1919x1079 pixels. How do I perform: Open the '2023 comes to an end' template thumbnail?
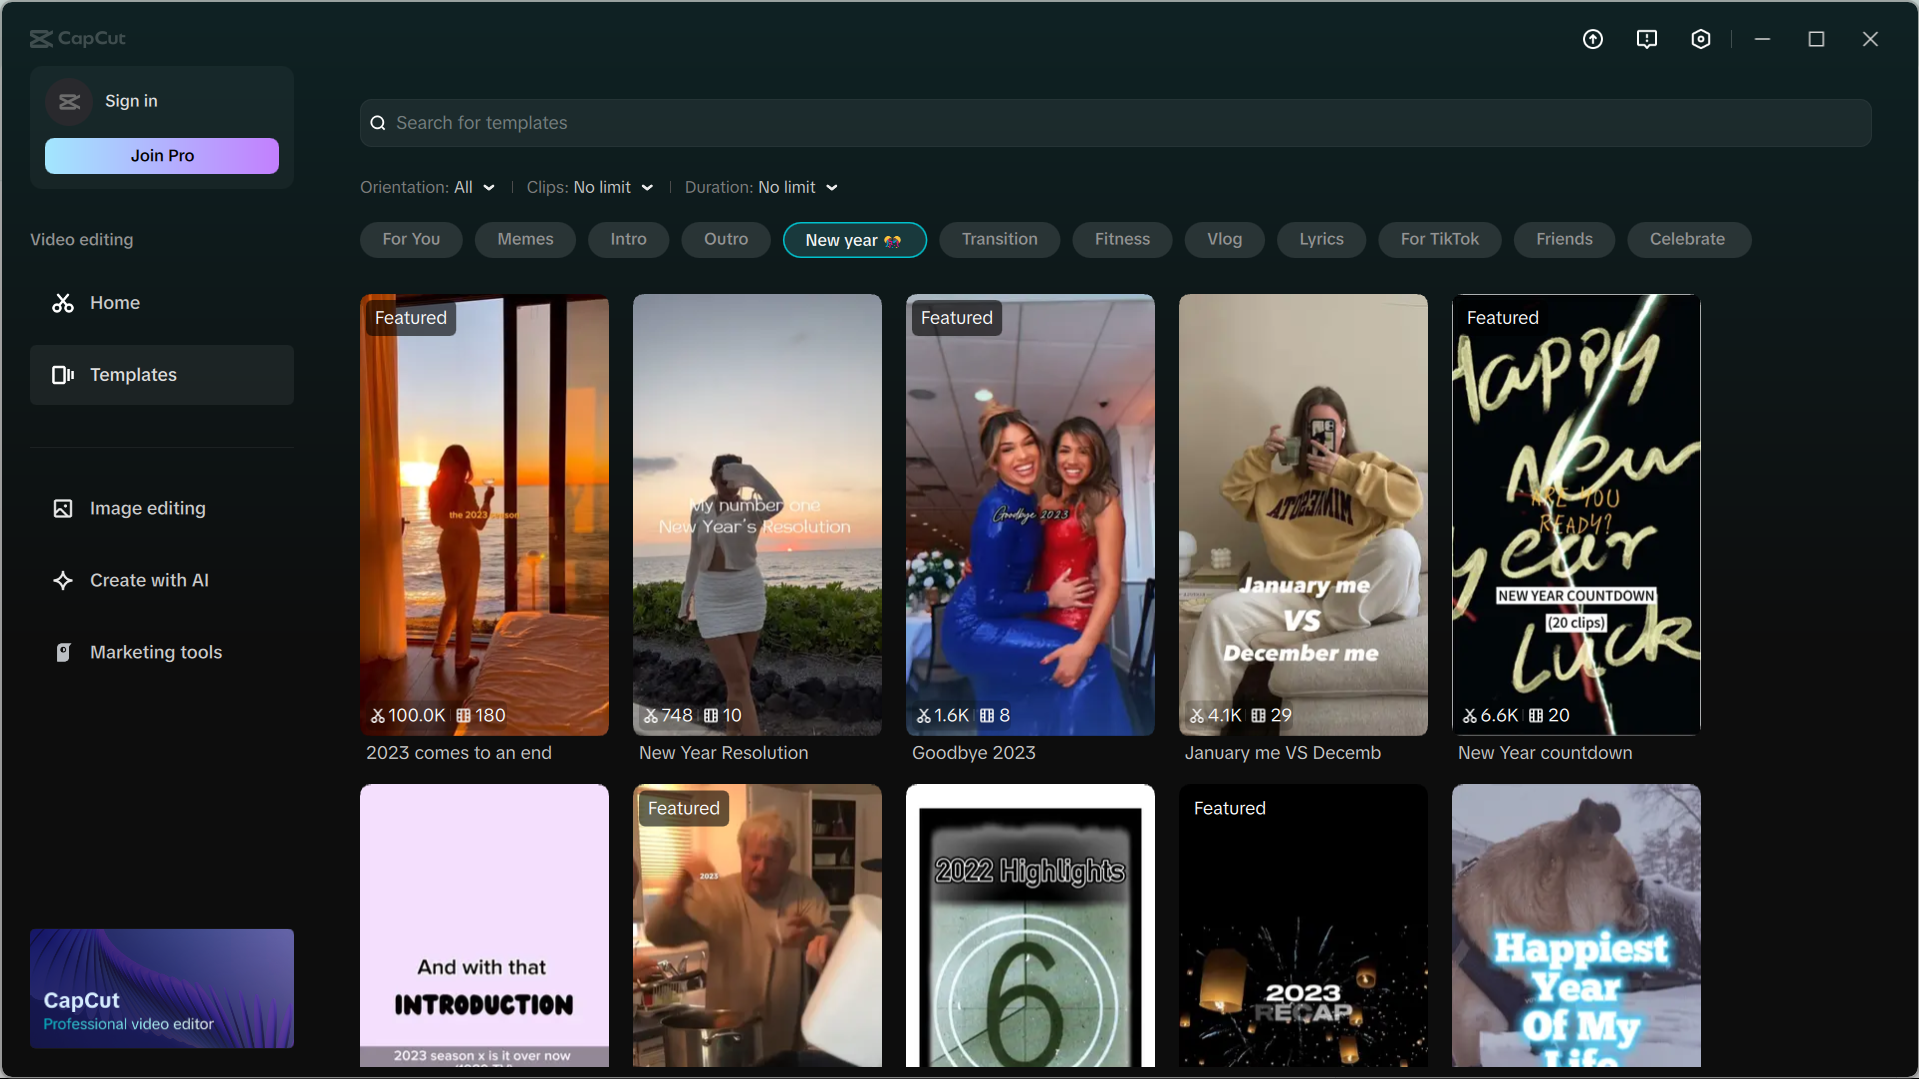484,515
